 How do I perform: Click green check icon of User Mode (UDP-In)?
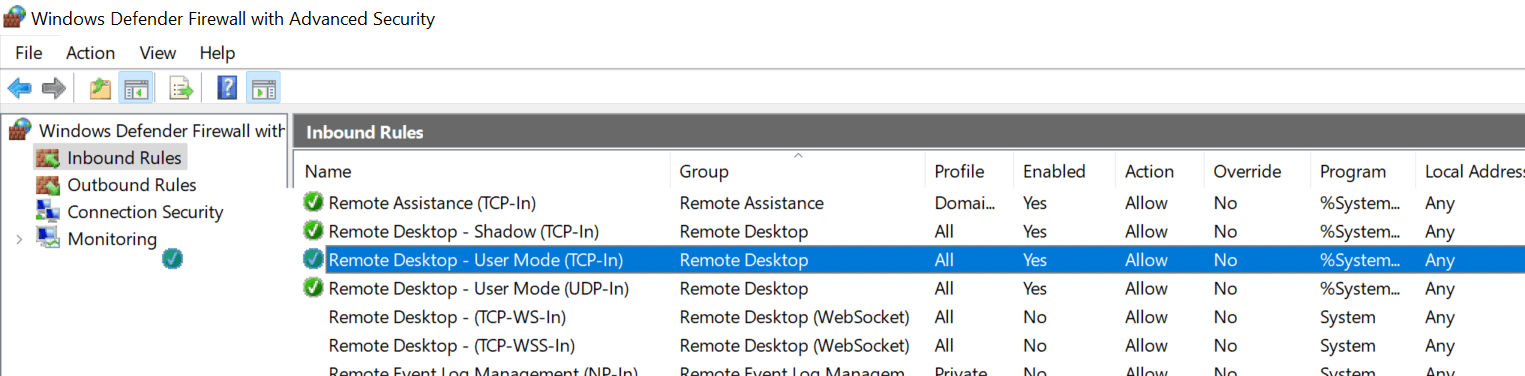tap(314, 288)
